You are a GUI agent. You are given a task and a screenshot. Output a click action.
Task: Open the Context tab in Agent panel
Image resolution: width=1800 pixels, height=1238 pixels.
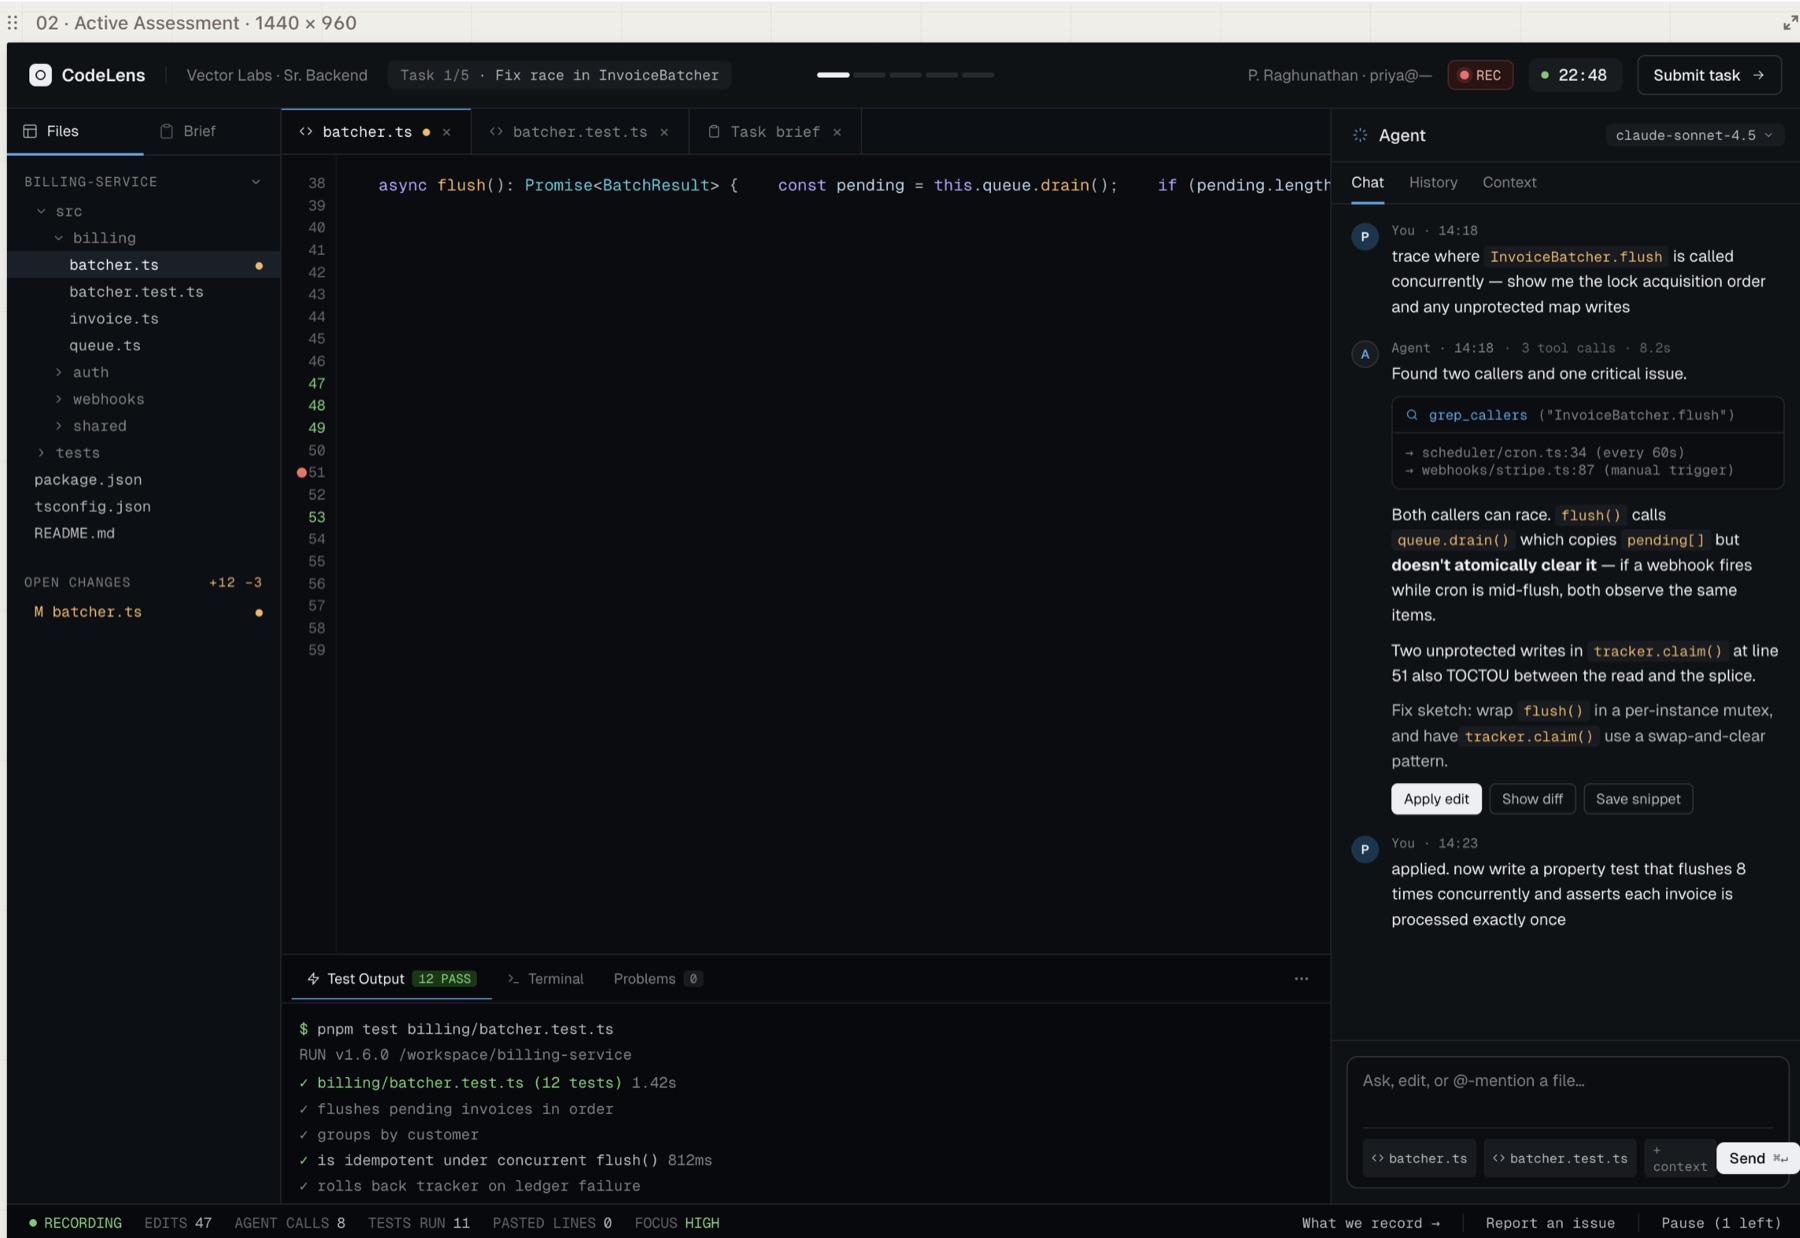pos(1509,182)
